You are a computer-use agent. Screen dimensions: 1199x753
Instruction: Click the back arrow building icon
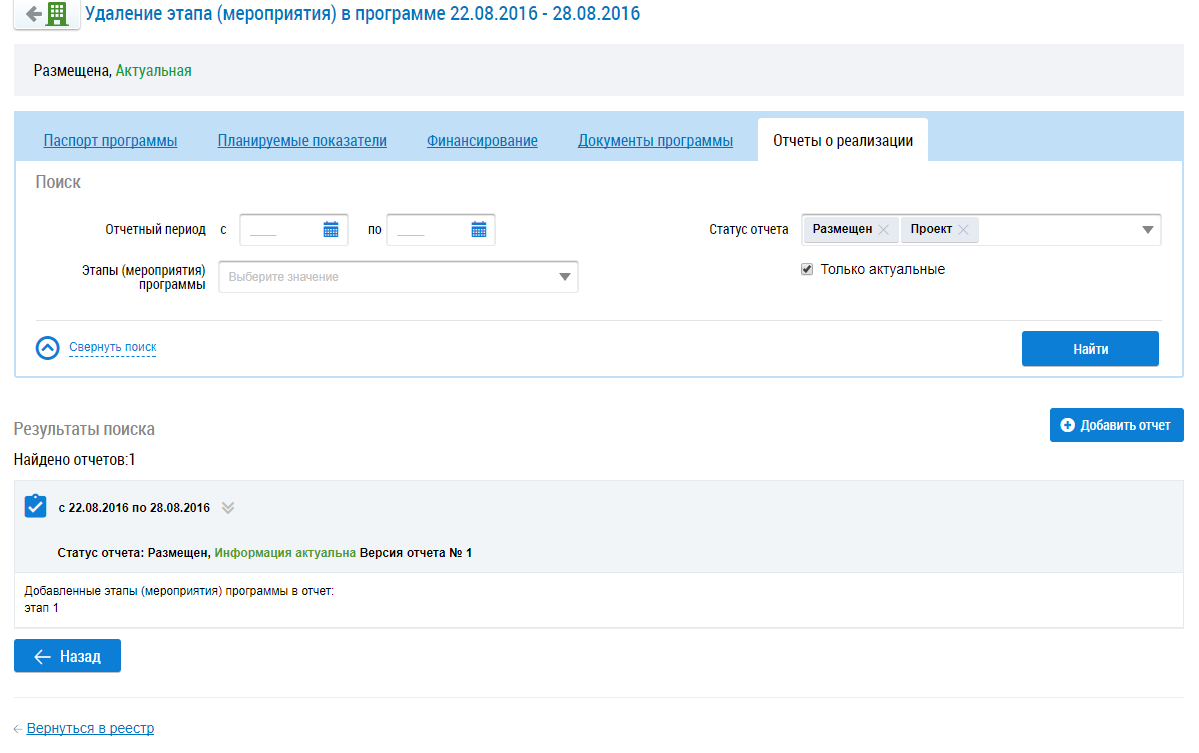(x=46, y=14)
